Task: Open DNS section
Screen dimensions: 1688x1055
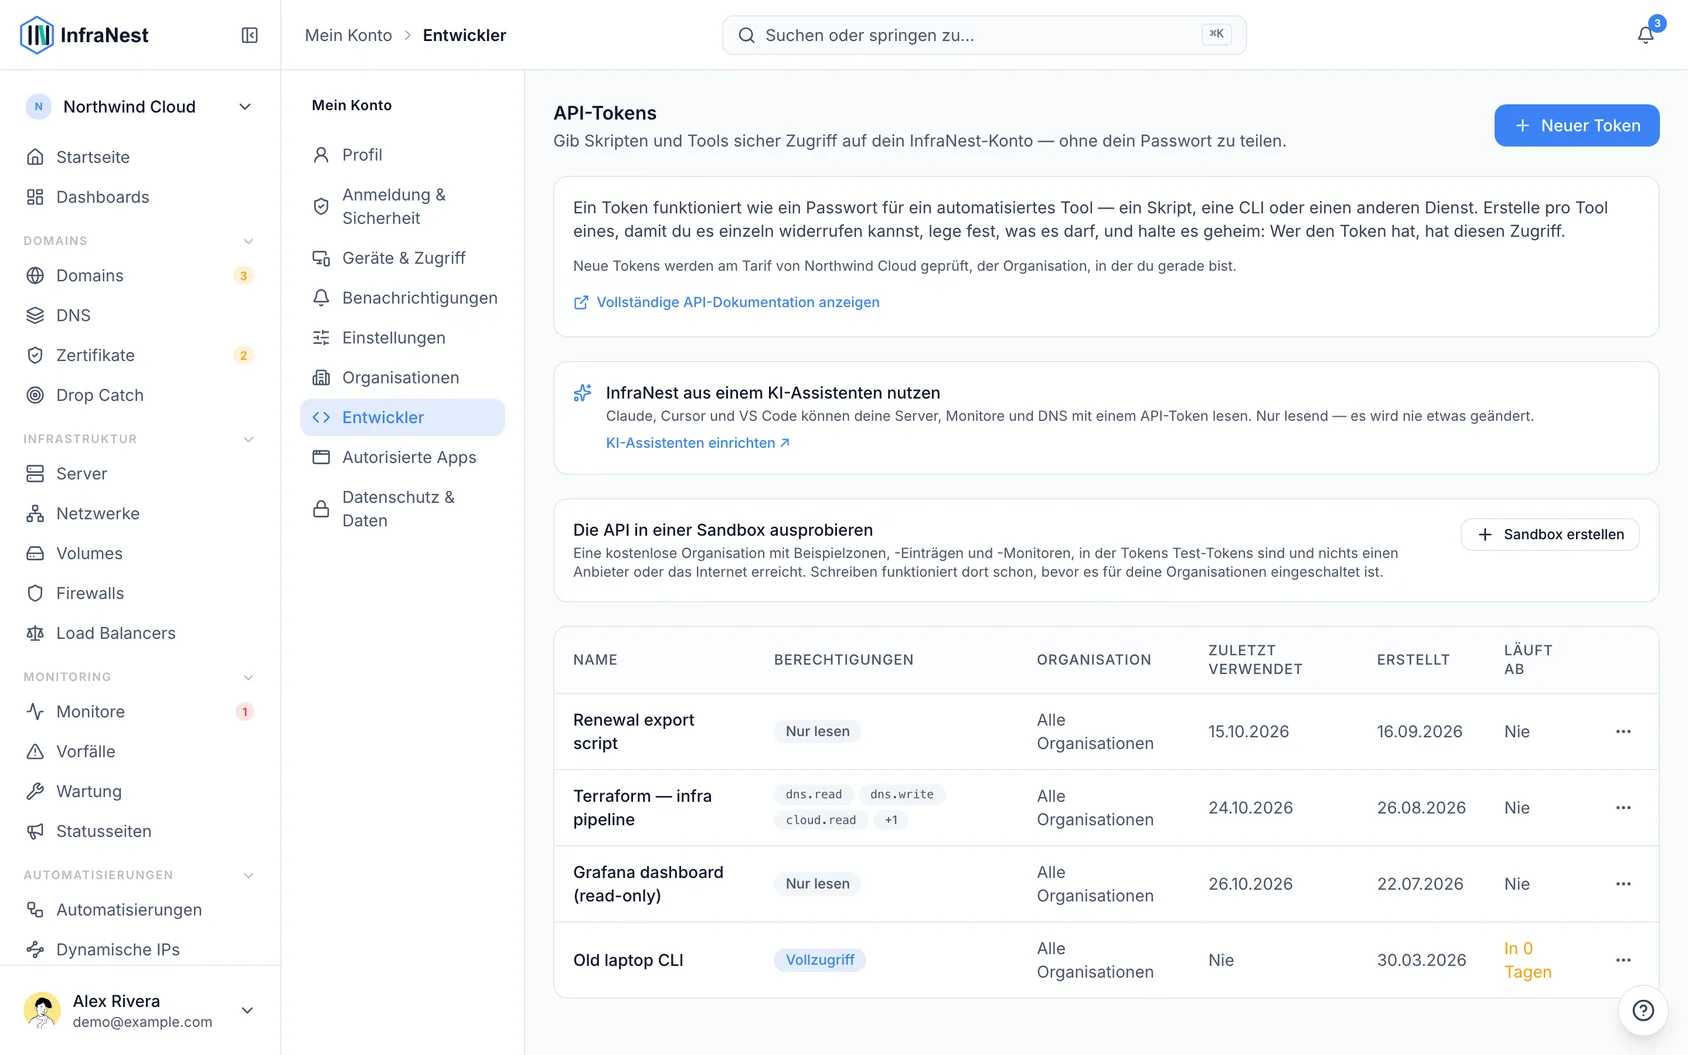Action: (x=140, y=316)
